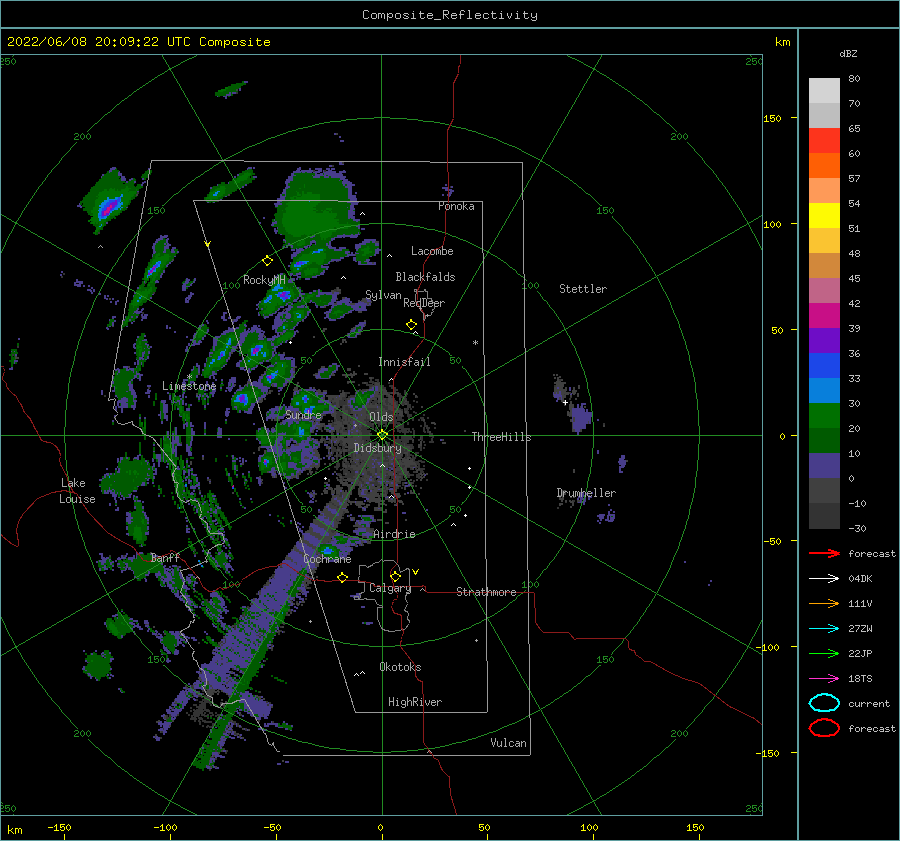Pick the magenta 39–42 dBZ legend swatch
This screenshot has width=900, height=841.
(x=824, y=316)
